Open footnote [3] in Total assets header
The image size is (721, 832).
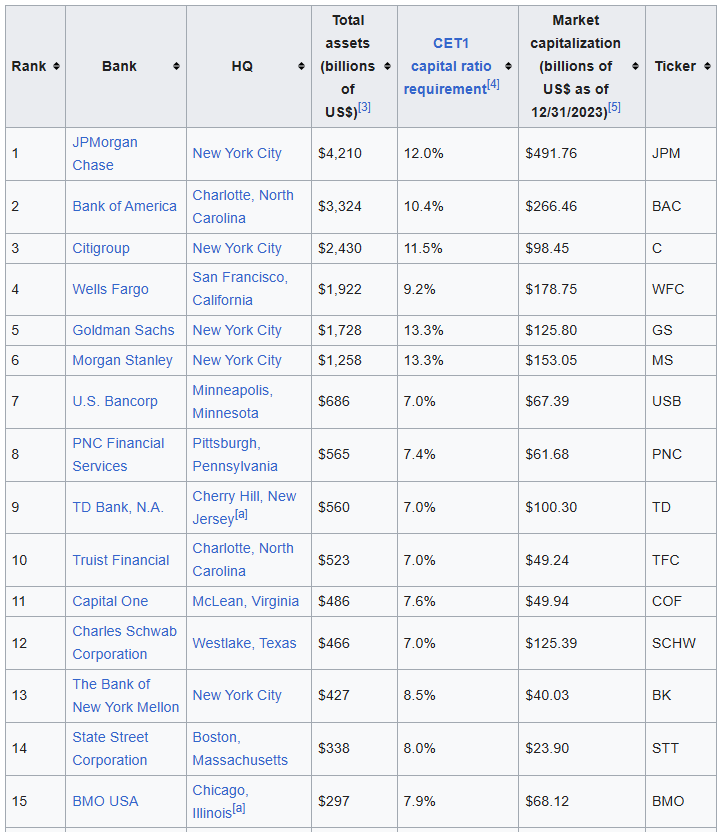[364, 107]
